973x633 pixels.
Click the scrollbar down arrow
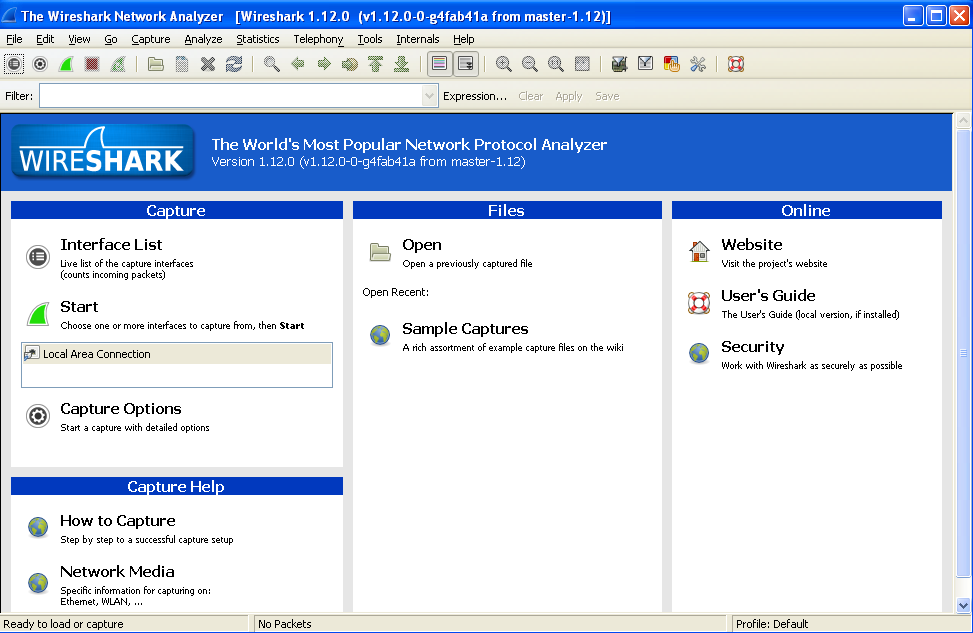pos(962,605)
